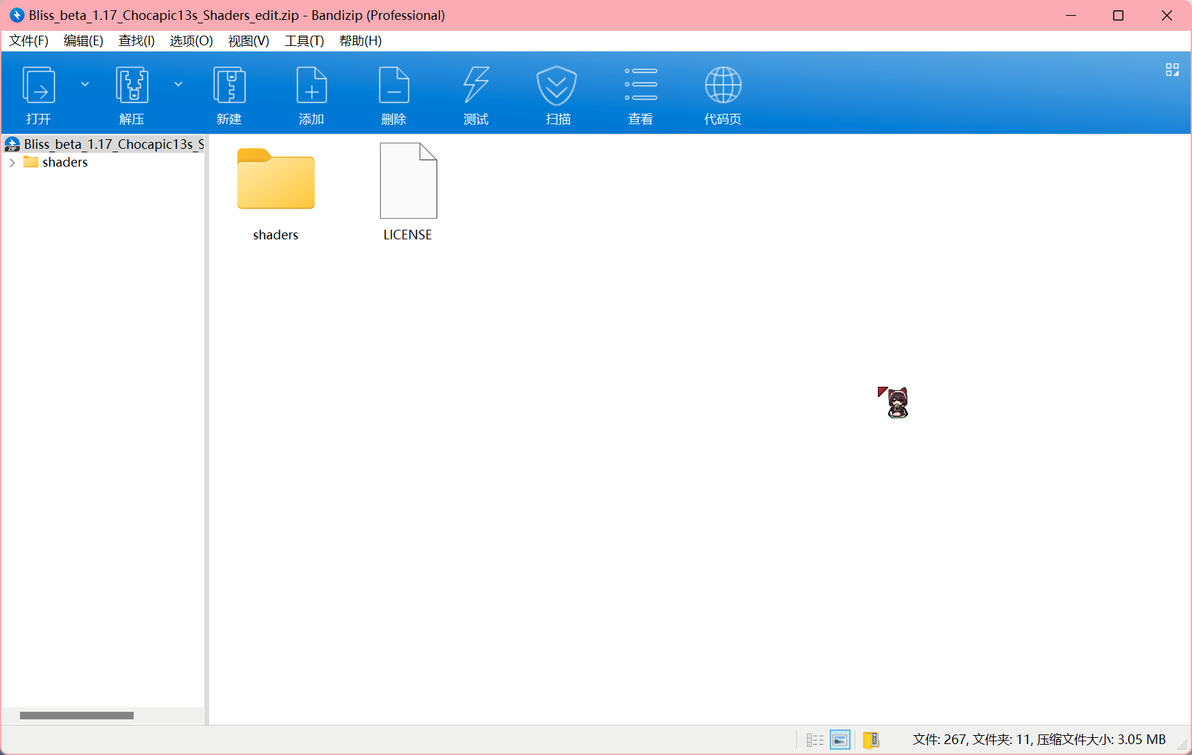Image resolution: width=1192 pixels, height=755 pixels.
Task: Click the 新建 (New archive) icon
Action: click(229, 94)
